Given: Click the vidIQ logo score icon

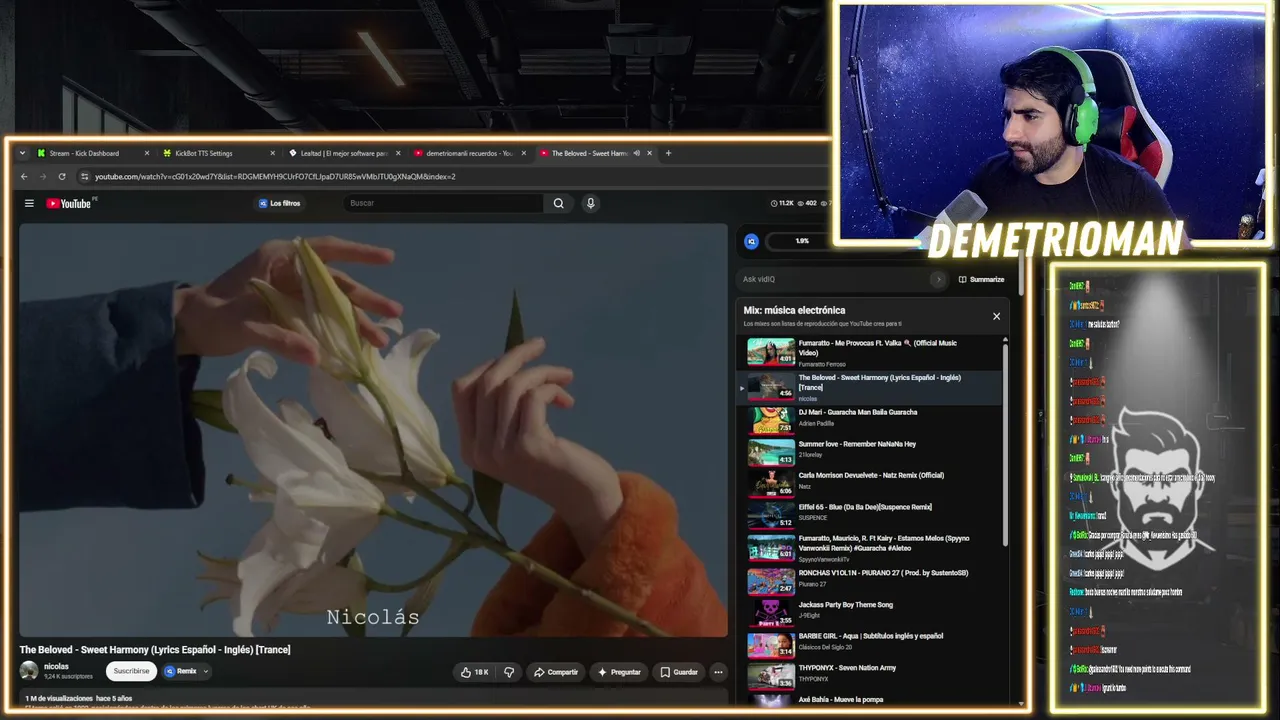Looking at the screenshot, I should pyautogui.click(x=752, y=241).
